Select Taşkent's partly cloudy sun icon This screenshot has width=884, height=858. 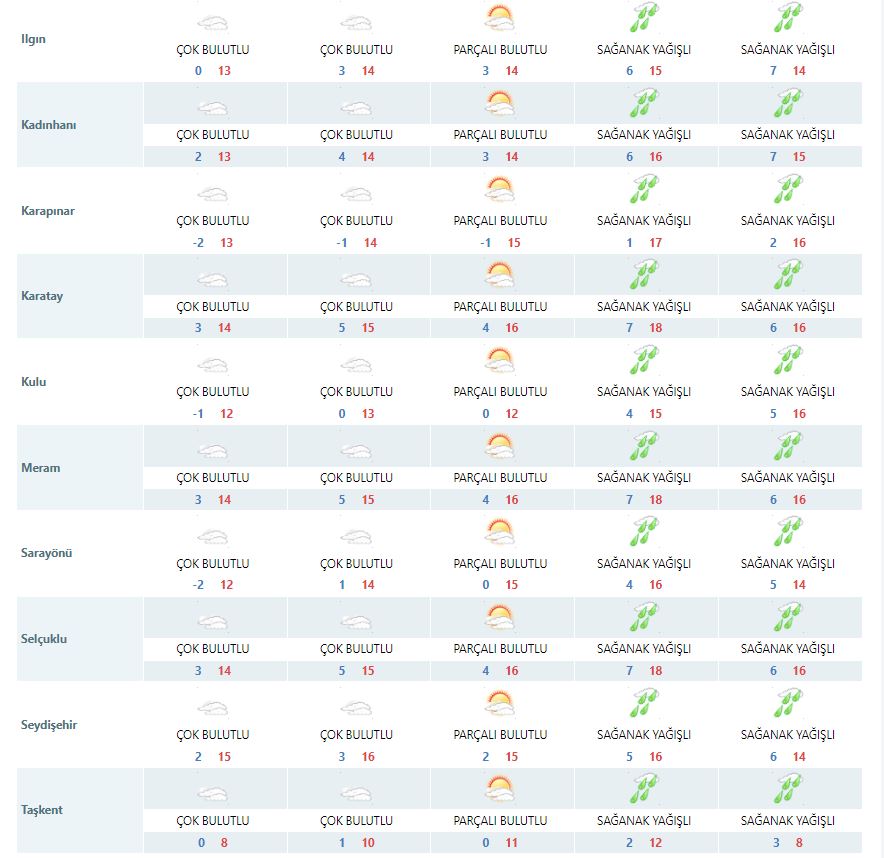500,789
